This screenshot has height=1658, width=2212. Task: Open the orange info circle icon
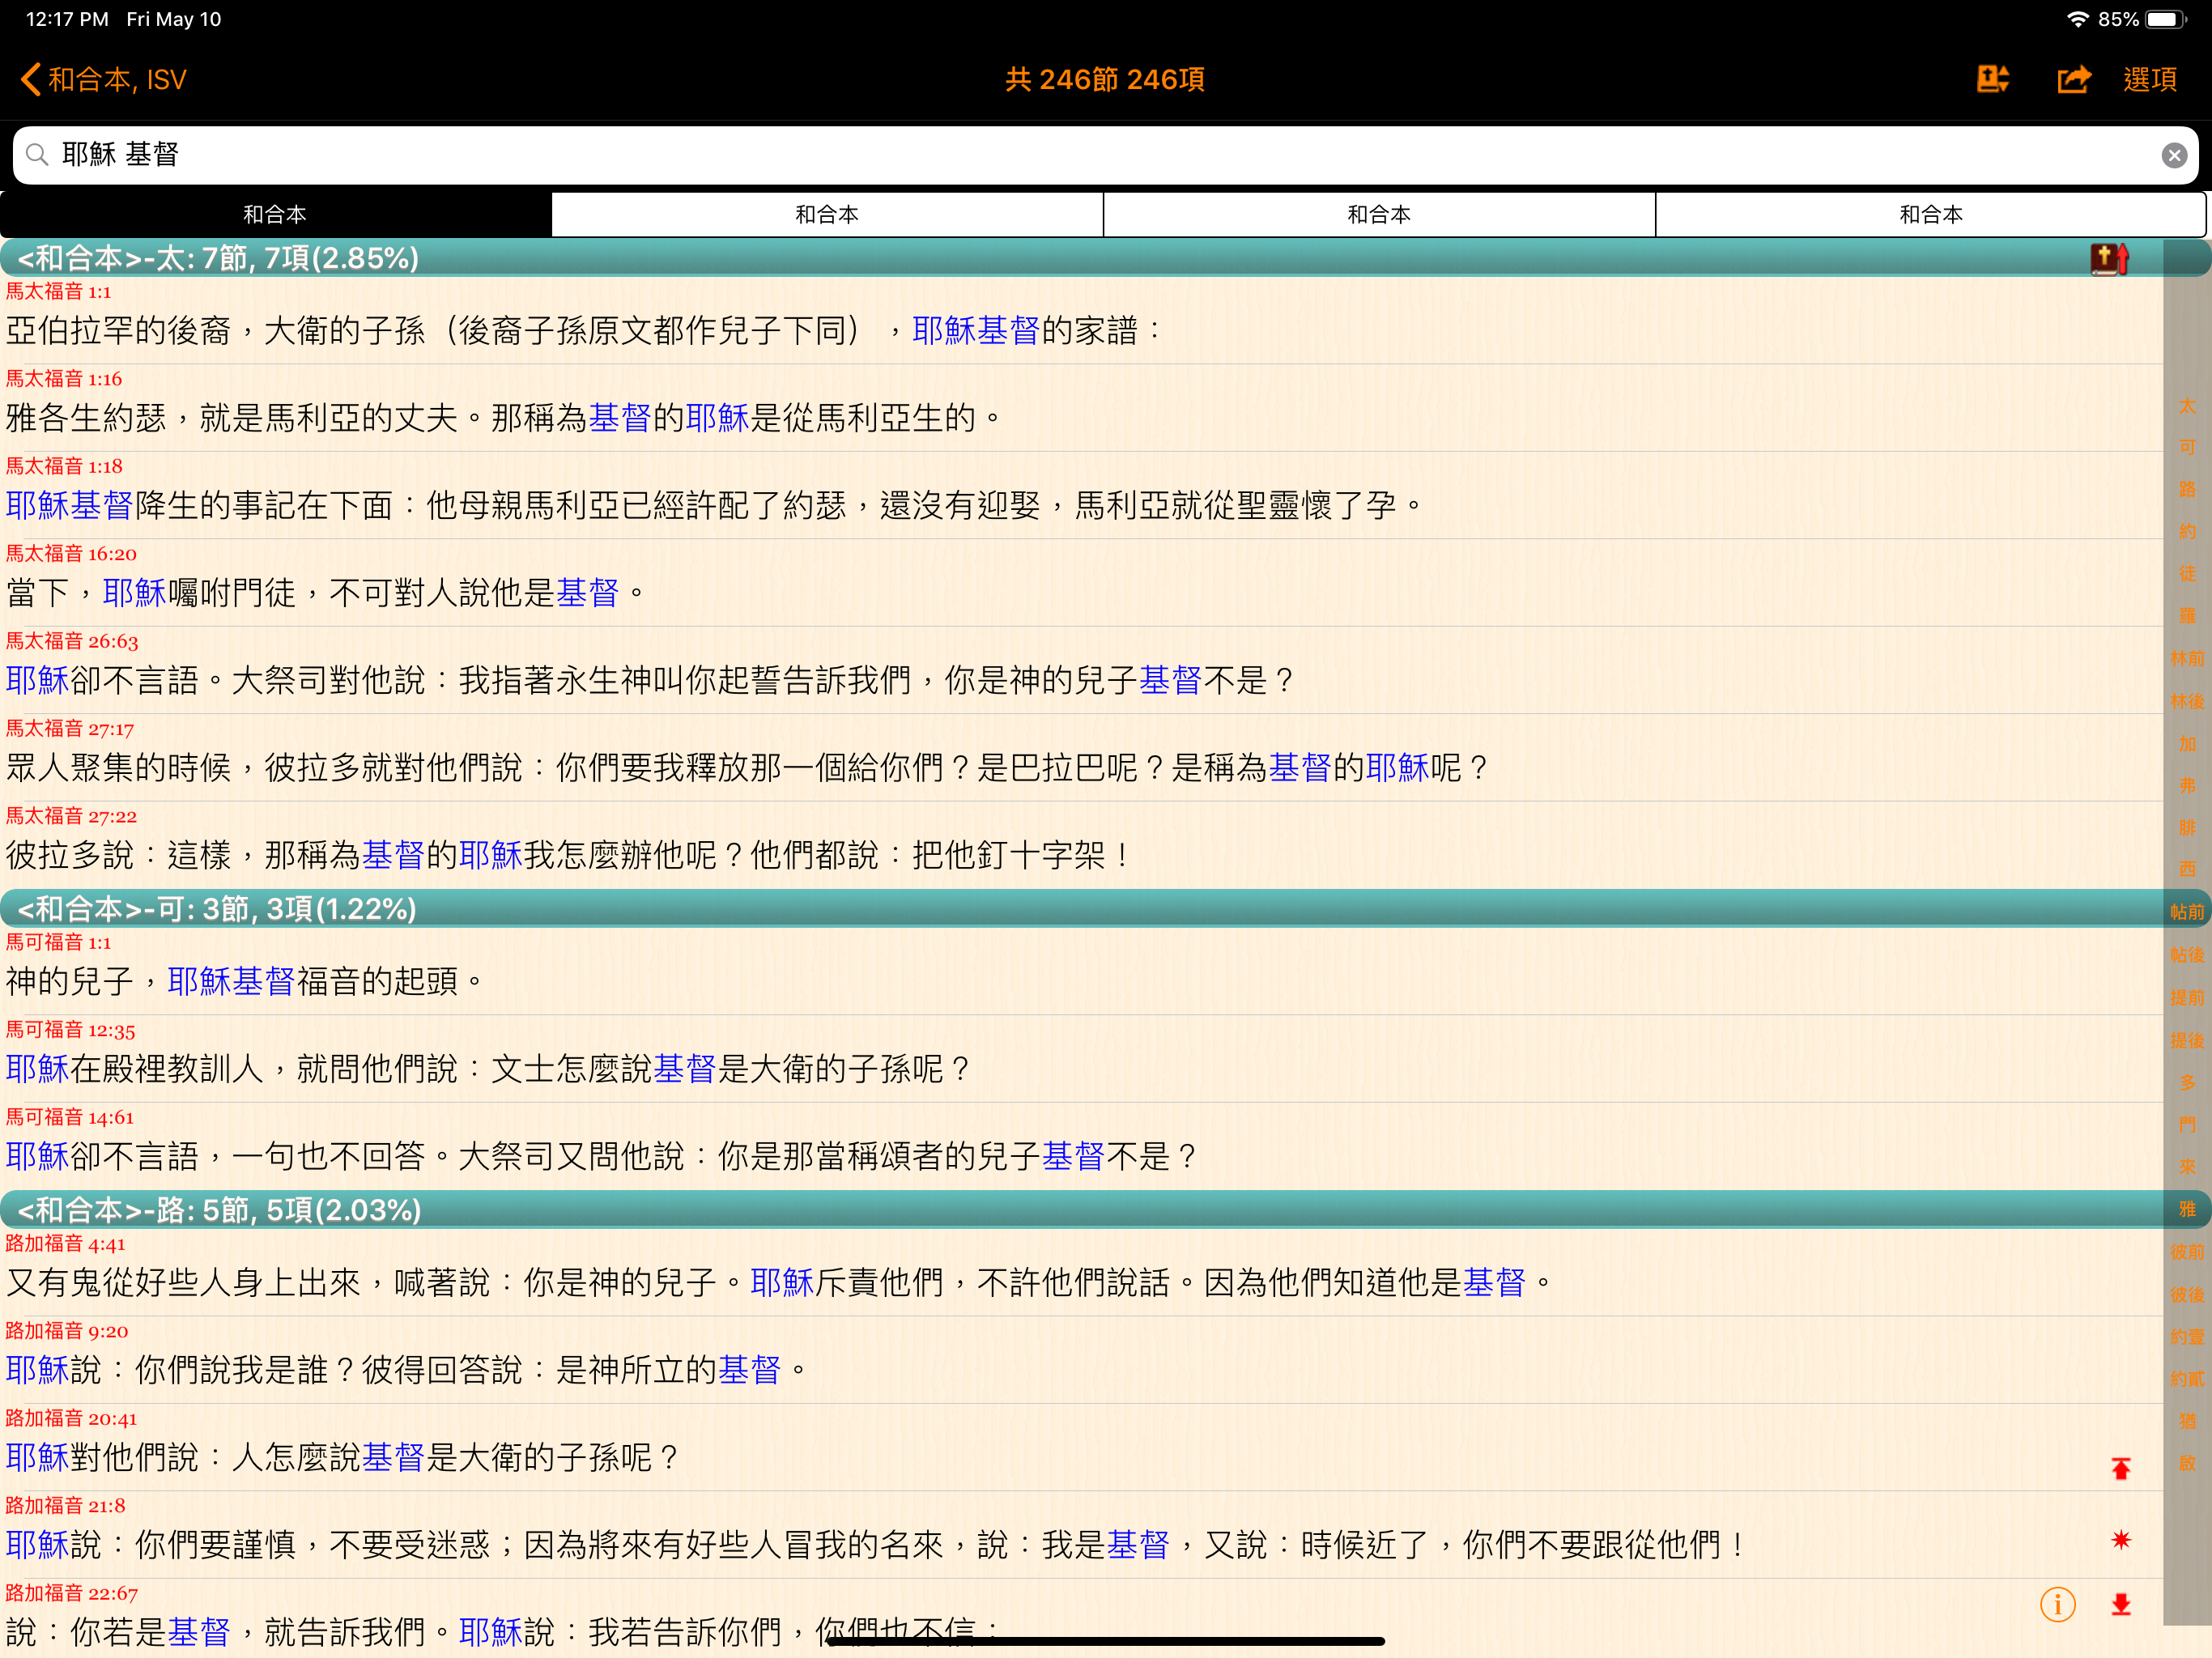(x=2057, y=1605)
